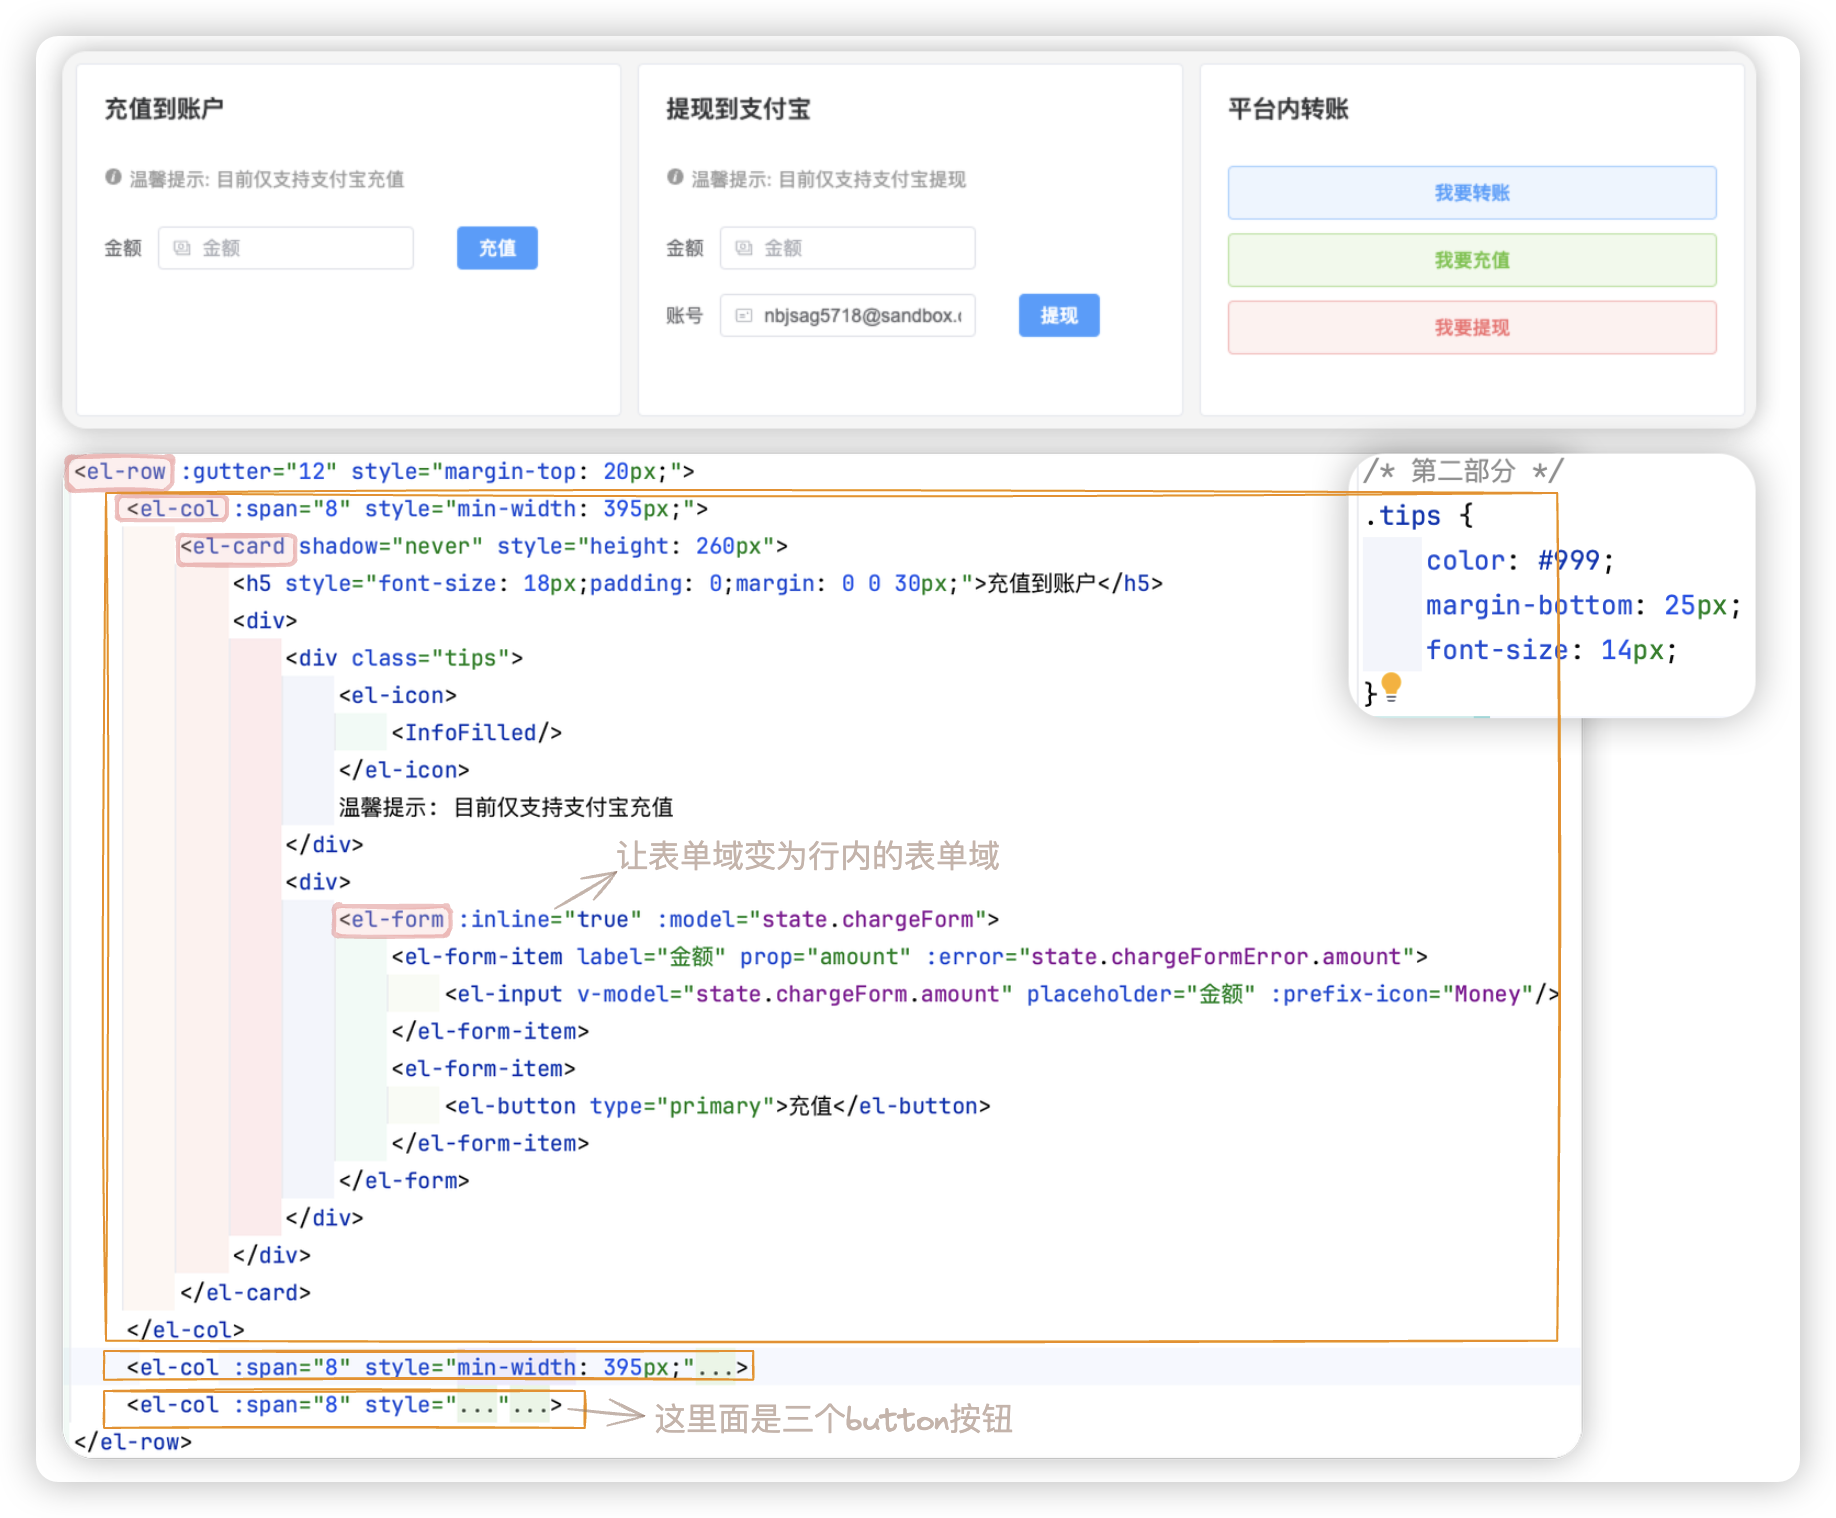Click the green 我要充值 button
Viewport: 1836px width, 1518px height.
1471,260
